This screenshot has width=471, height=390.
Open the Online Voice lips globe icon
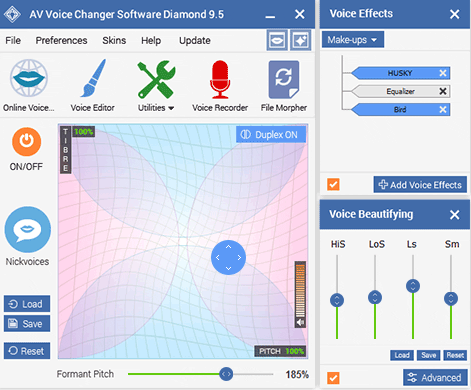[29, 79]
